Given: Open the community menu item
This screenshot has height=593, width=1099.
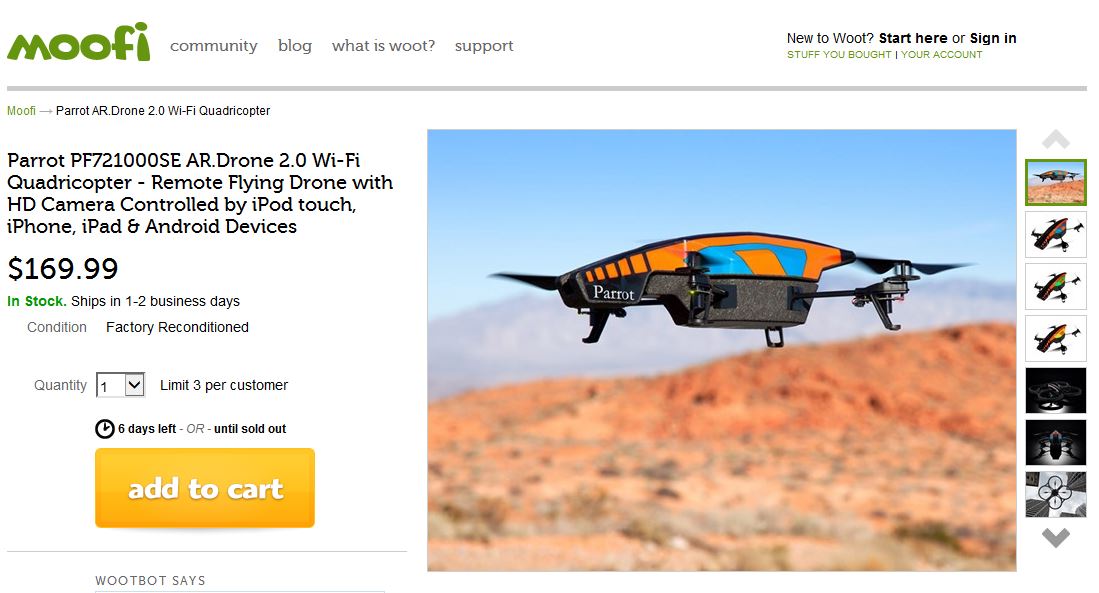Looking at the screenshot, I should [214, 46].
